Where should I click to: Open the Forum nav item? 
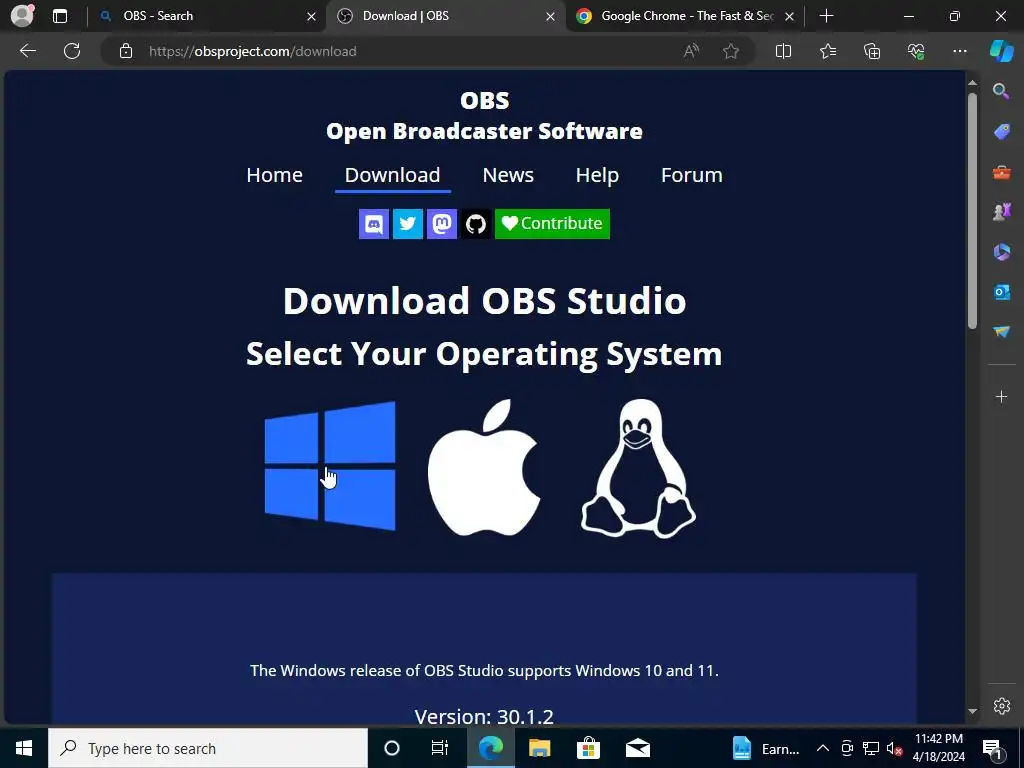click(692, 175)
